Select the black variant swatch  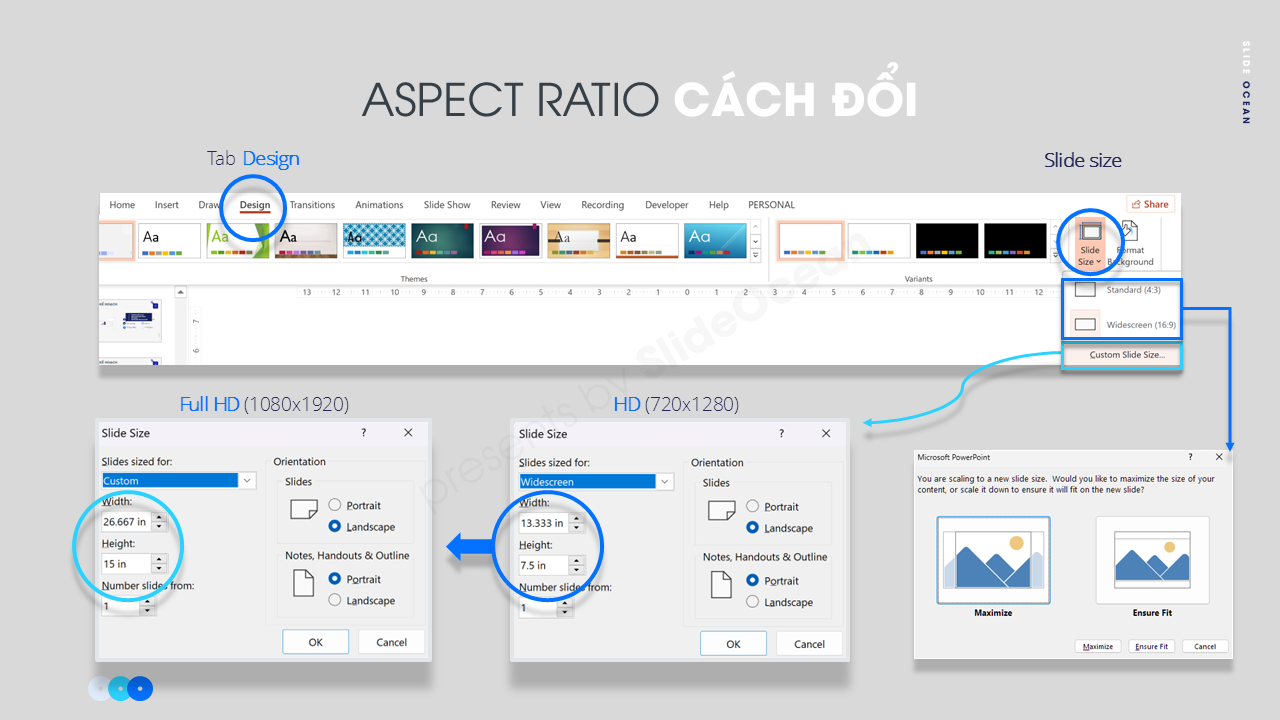pyautogui.click(x=947, y=241)
